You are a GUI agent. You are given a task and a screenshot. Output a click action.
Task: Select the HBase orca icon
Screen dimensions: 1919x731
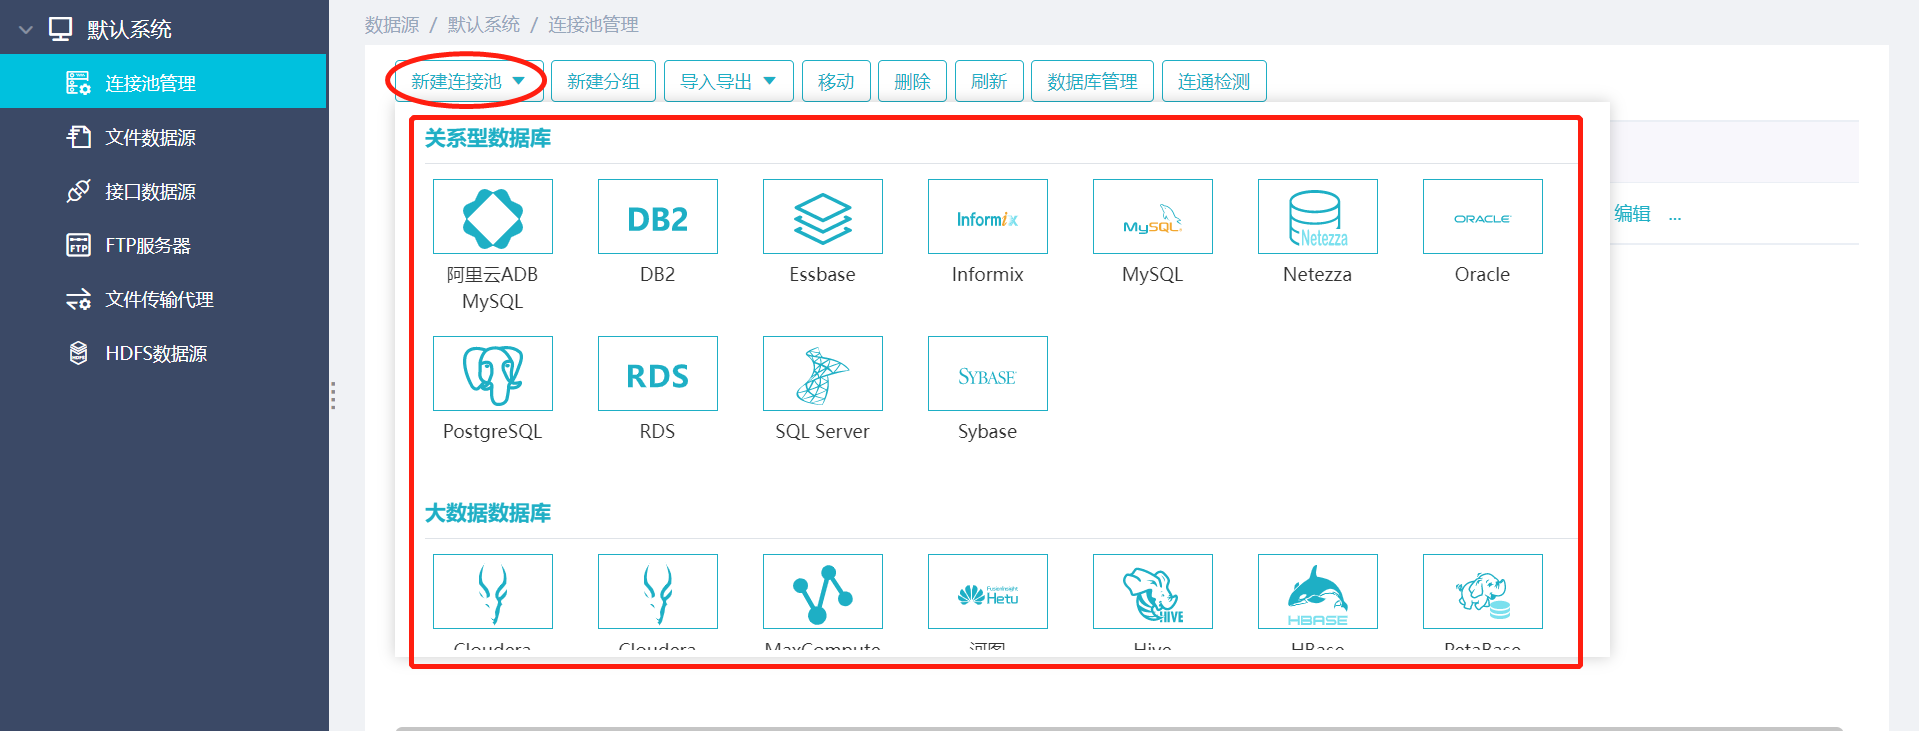pyautogui.click(x=1318, y=592)
